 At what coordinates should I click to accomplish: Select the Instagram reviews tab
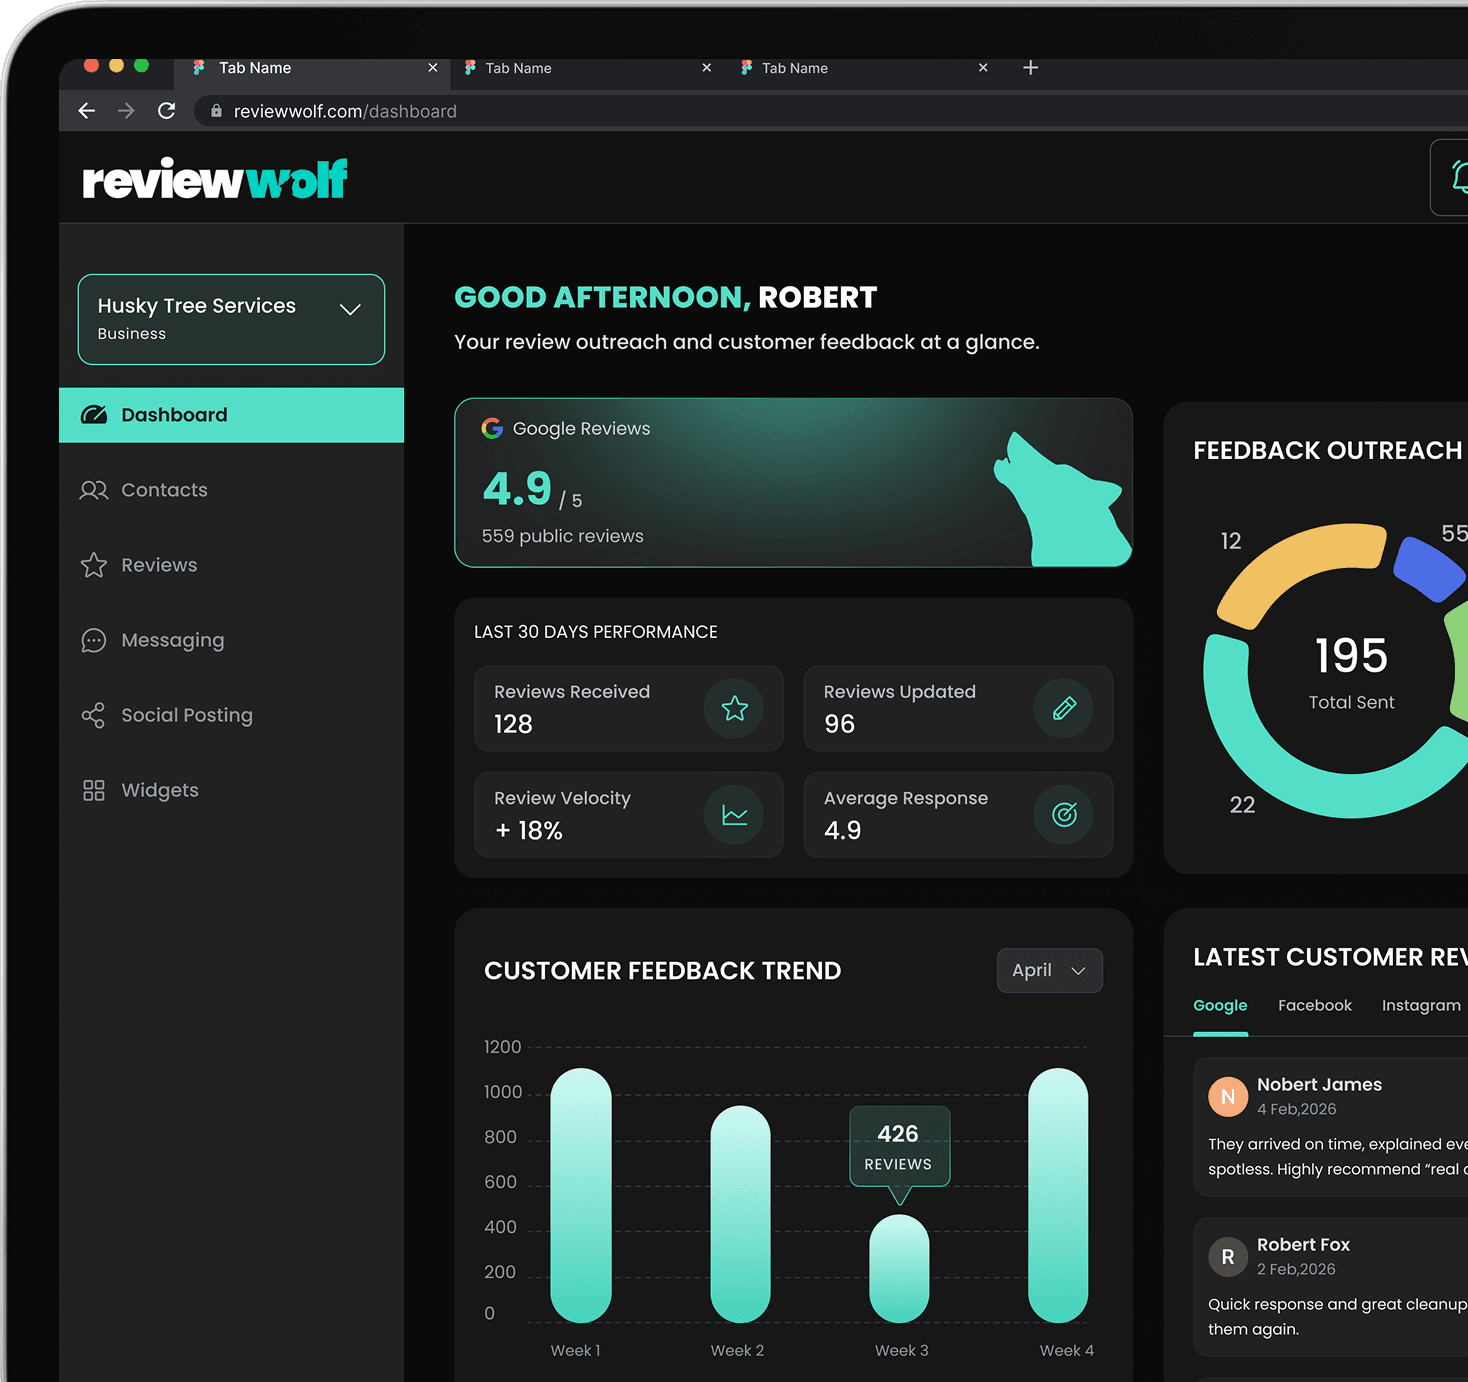coord(1421,1005)
